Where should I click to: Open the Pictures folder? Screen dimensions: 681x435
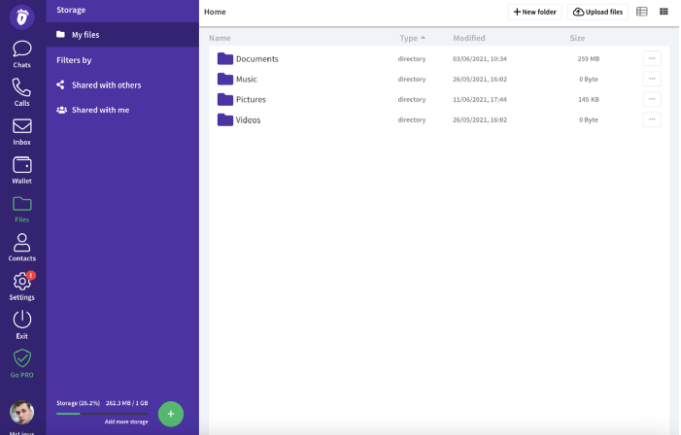click(x=241, y=99)
